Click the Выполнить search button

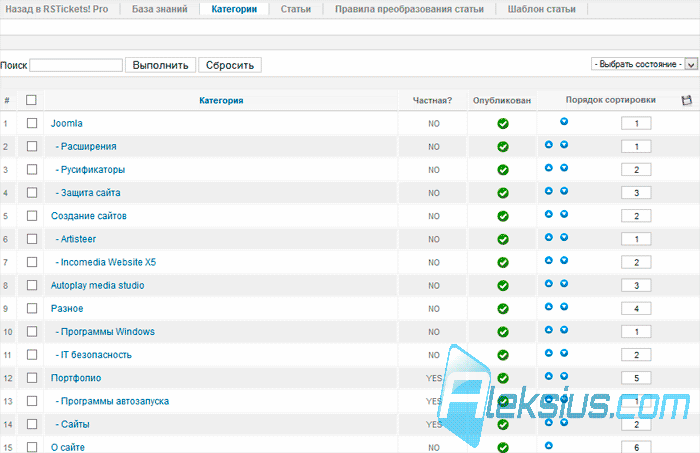point(160,65)
